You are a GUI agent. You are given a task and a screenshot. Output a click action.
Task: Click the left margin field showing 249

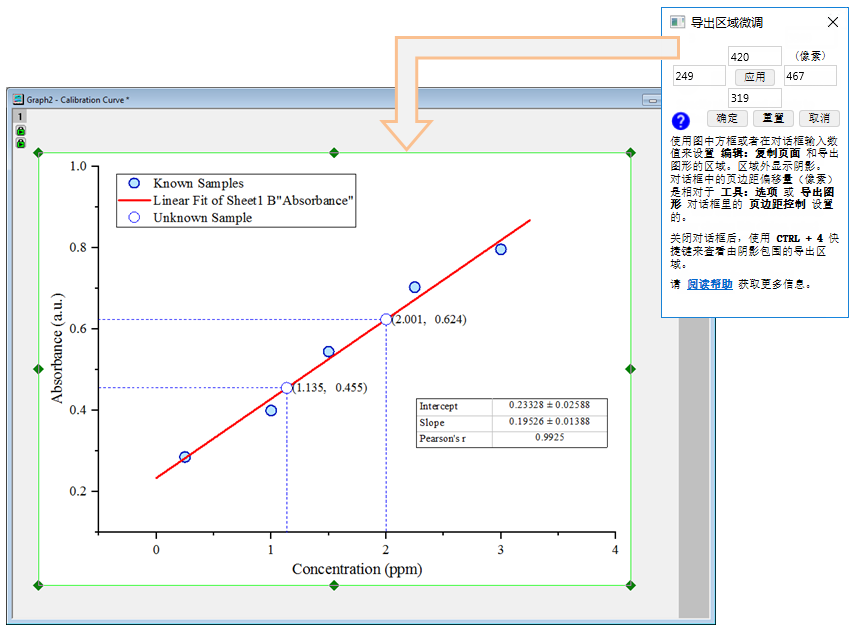click(699, 76)
